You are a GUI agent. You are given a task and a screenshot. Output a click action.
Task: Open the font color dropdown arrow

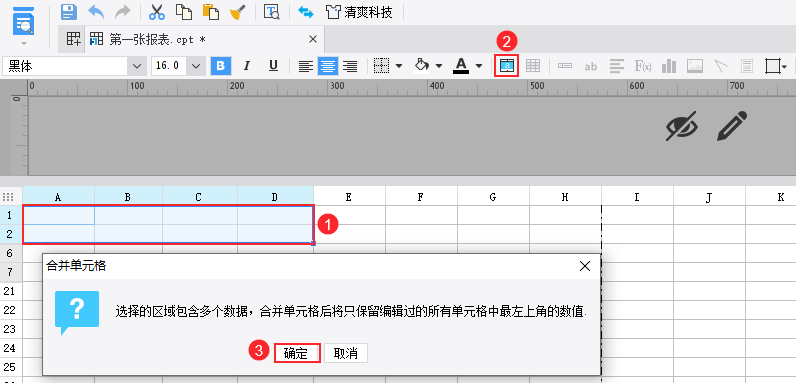[479, 66]
